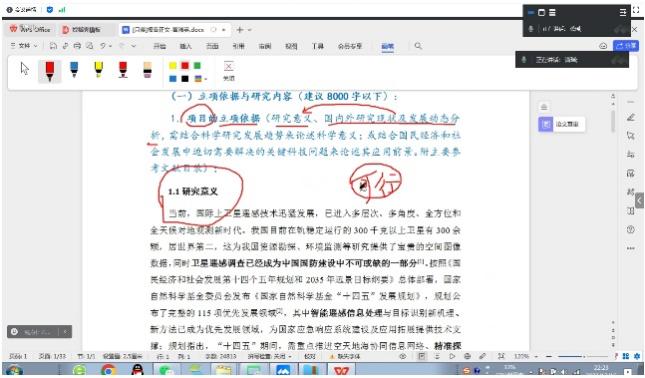Screen dimensions: 645x378
Task: Pick the eraser tool in pen toolbar
Action: (x=147, y=70)
